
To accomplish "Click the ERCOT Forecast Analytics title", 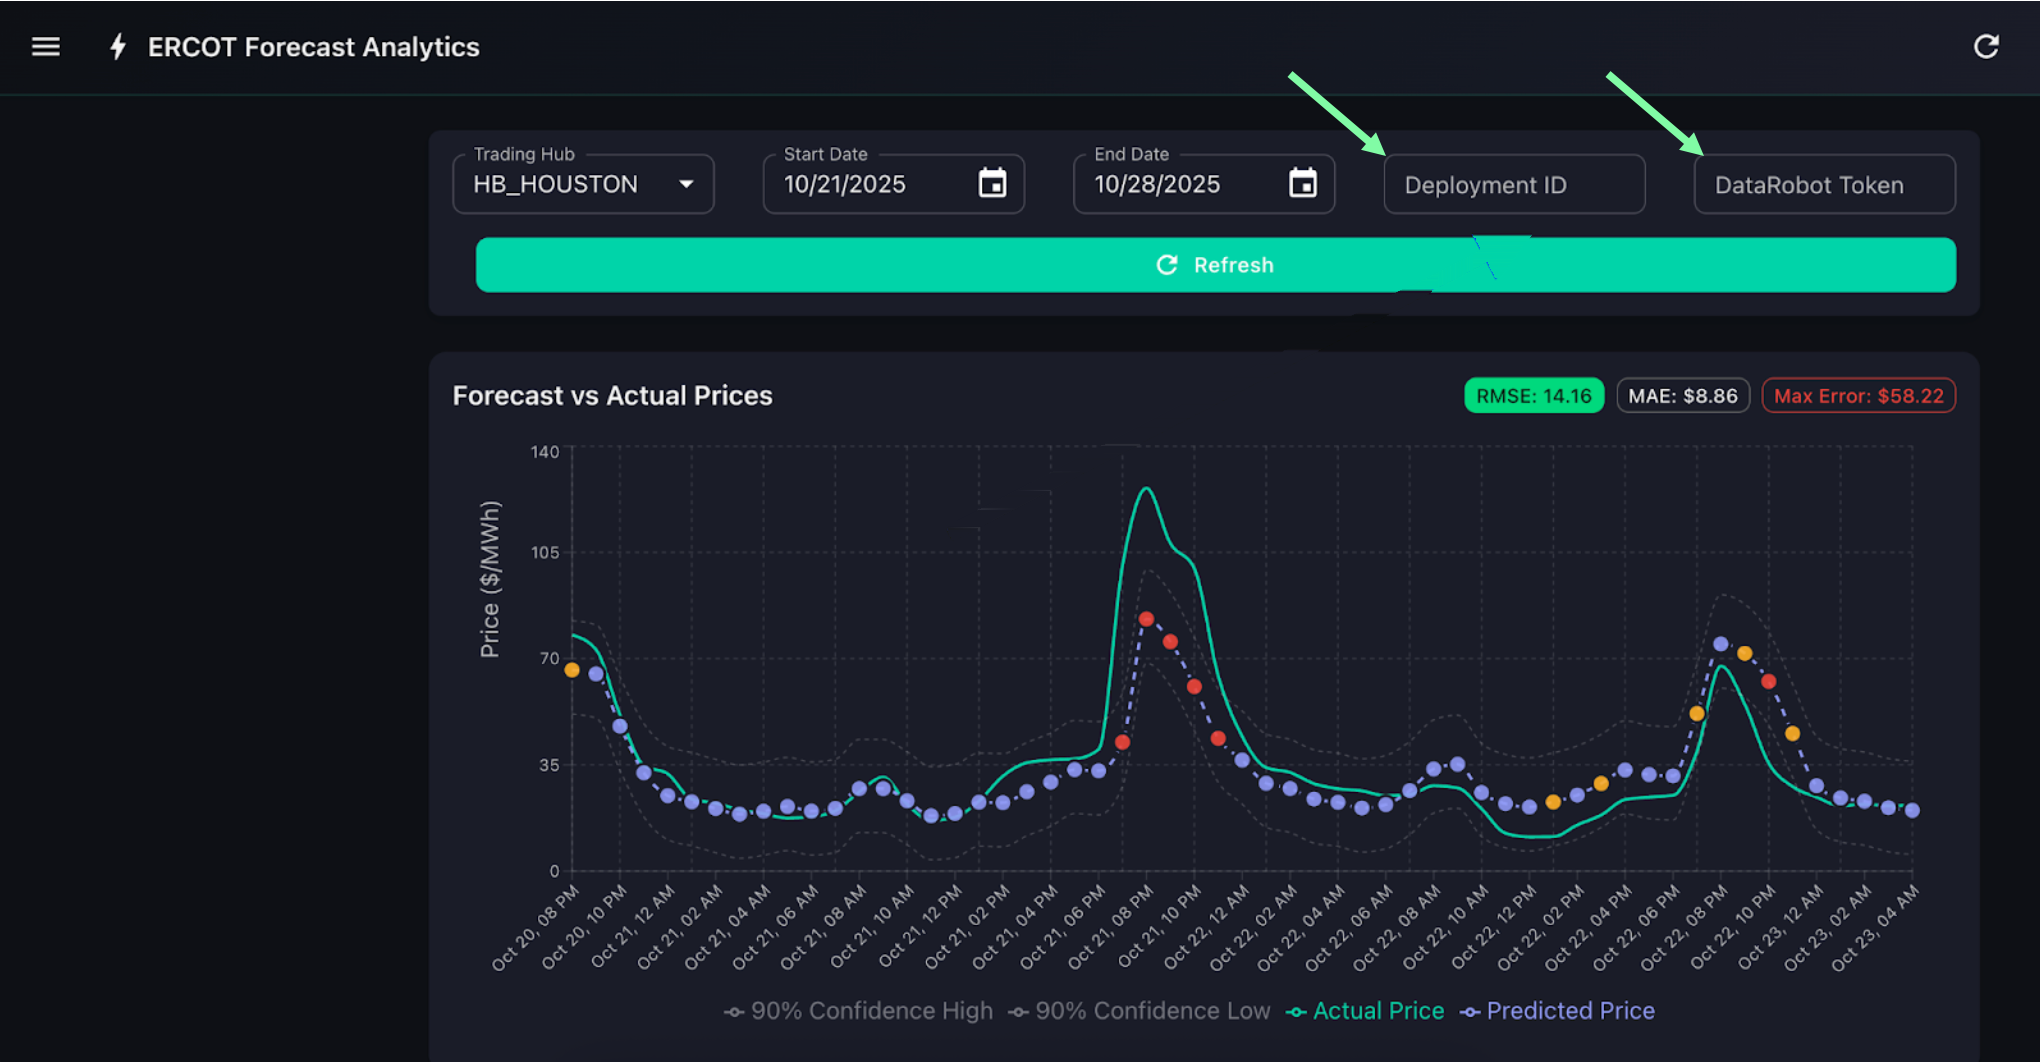I will coord(313,47).
